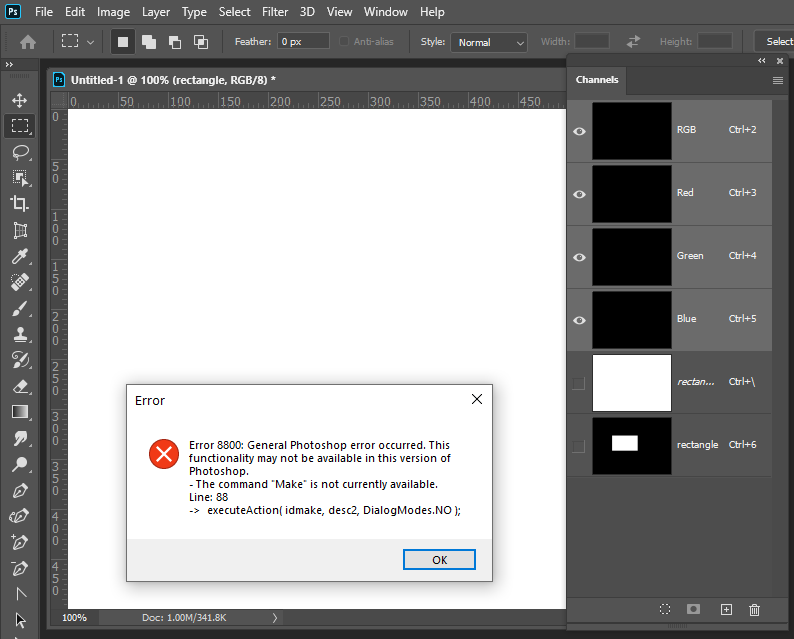Select the Path Selection arrow tool
Image resolution: width=794 pixels, height=639 pixels.
[20, 620]
